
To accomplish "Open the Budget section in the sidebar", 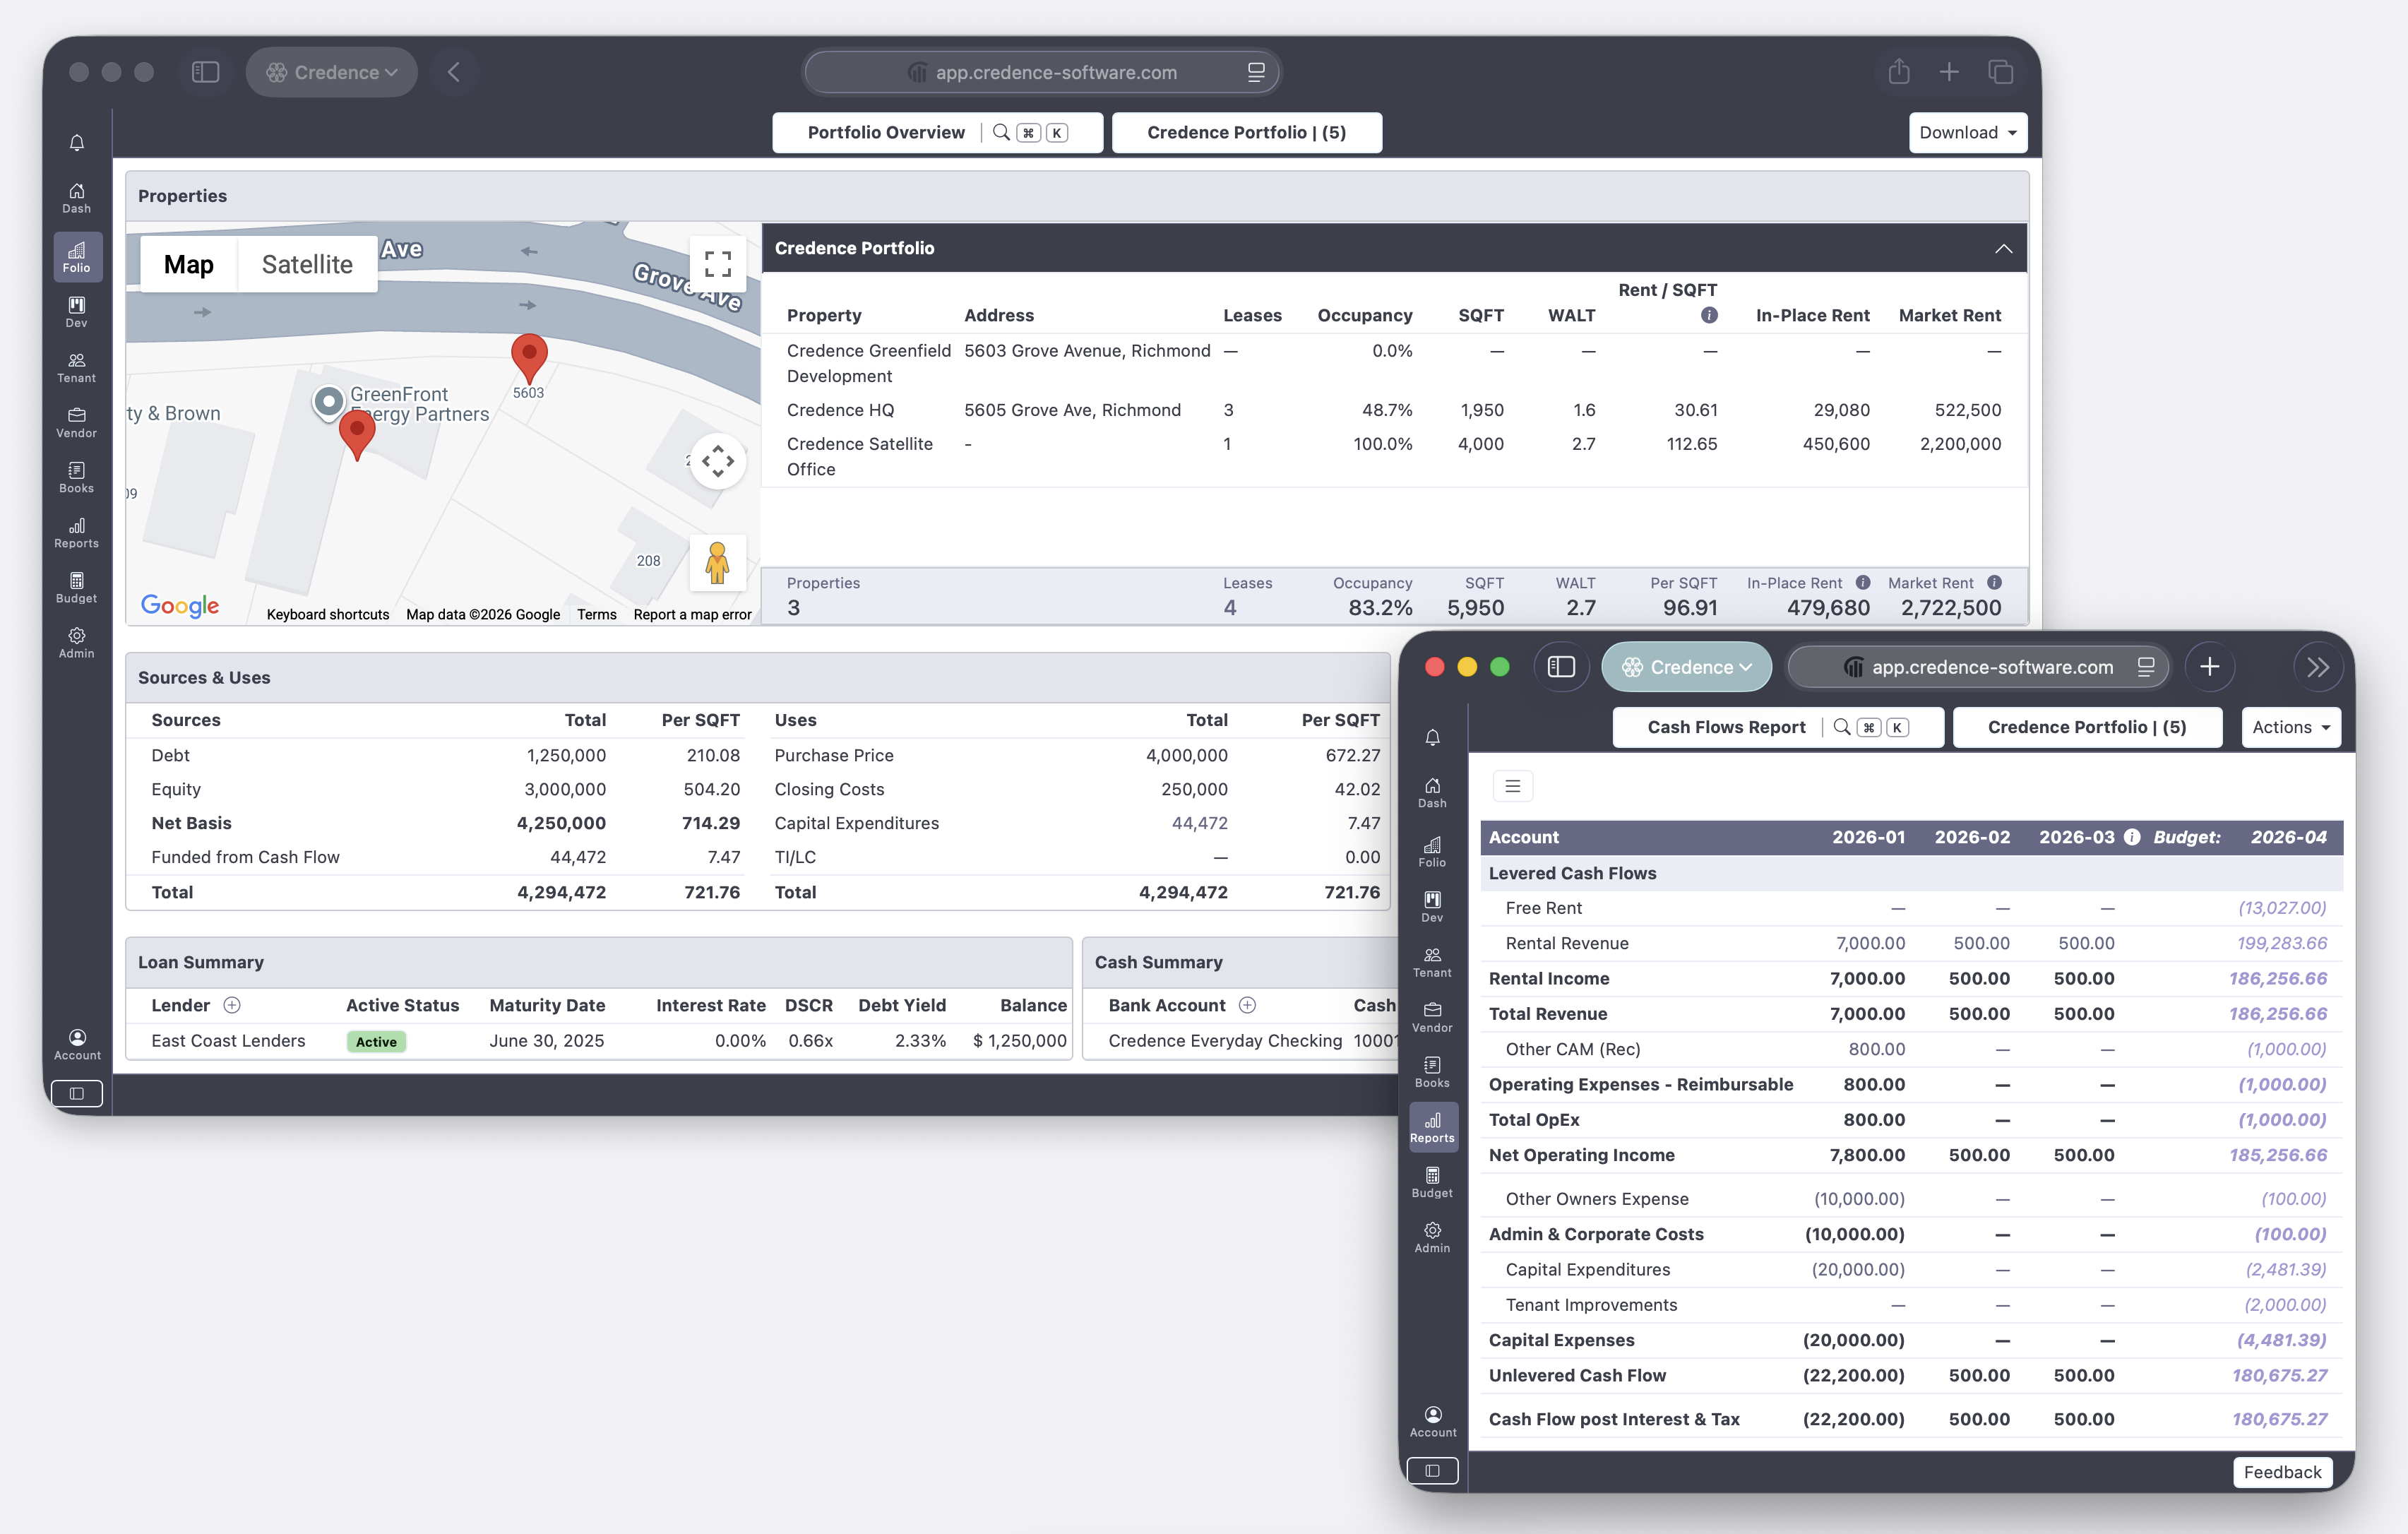I will pyautogui.click(x=76, y=588).
